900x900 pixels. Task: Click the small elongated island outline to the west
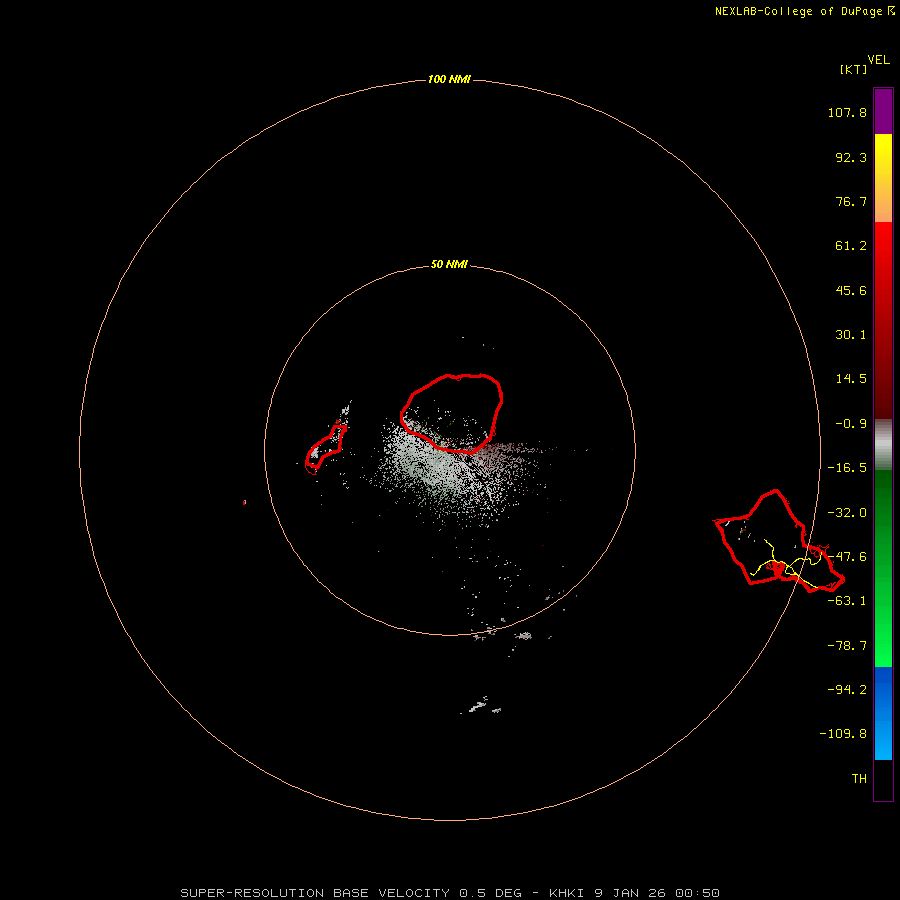point(325,449)
